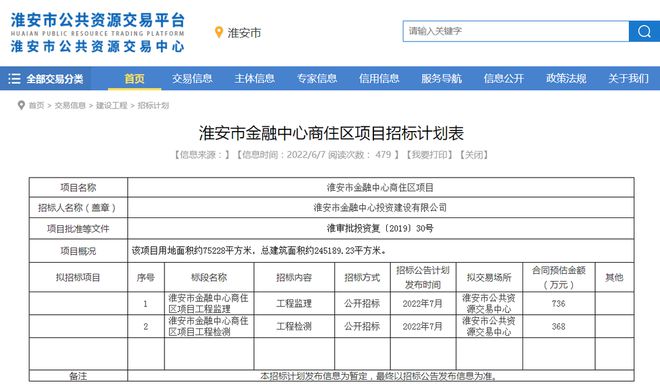Click the 拟交易场所 column header
The image size is (660, 392).
click(489, 277)
